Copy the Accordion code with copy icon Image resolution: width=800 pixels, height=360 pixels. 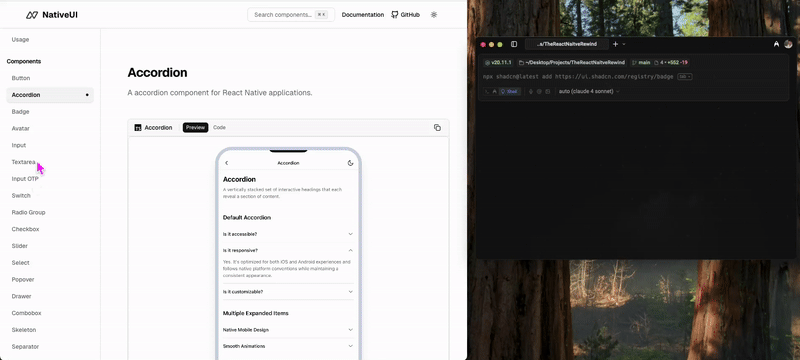[437, 127]
